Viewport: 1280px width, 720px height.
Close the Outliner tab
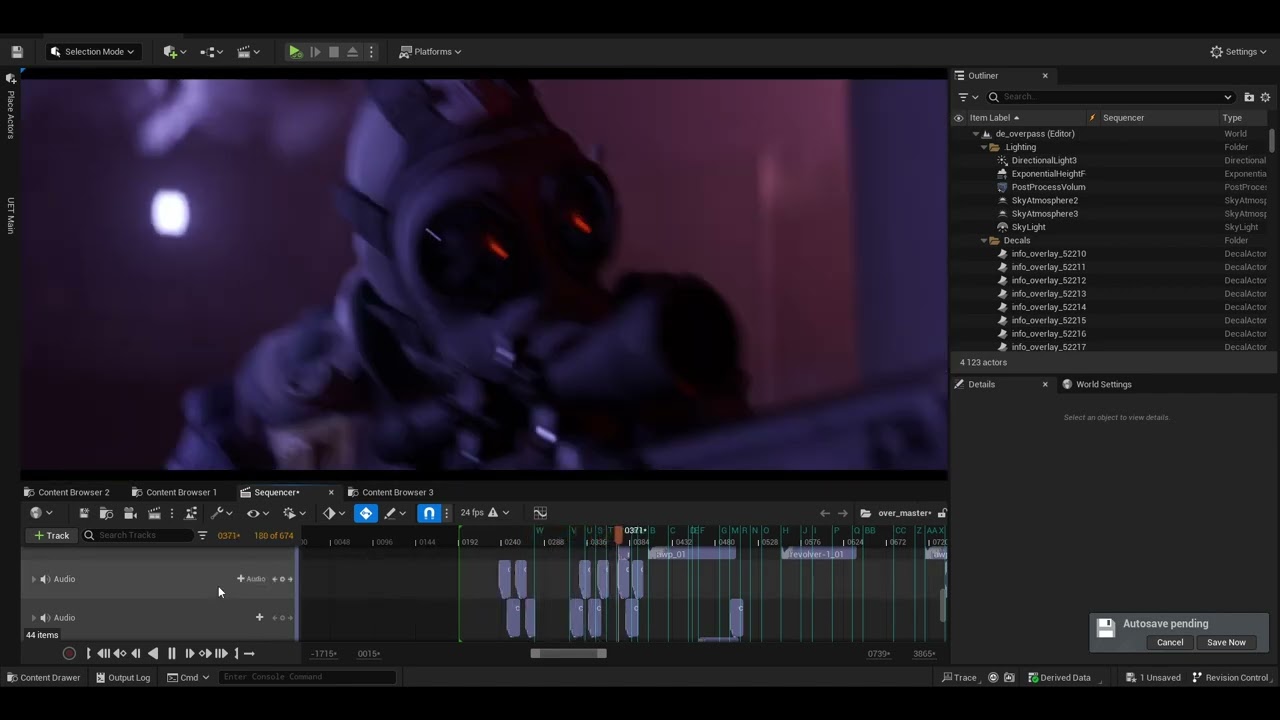pos(1045,76)
